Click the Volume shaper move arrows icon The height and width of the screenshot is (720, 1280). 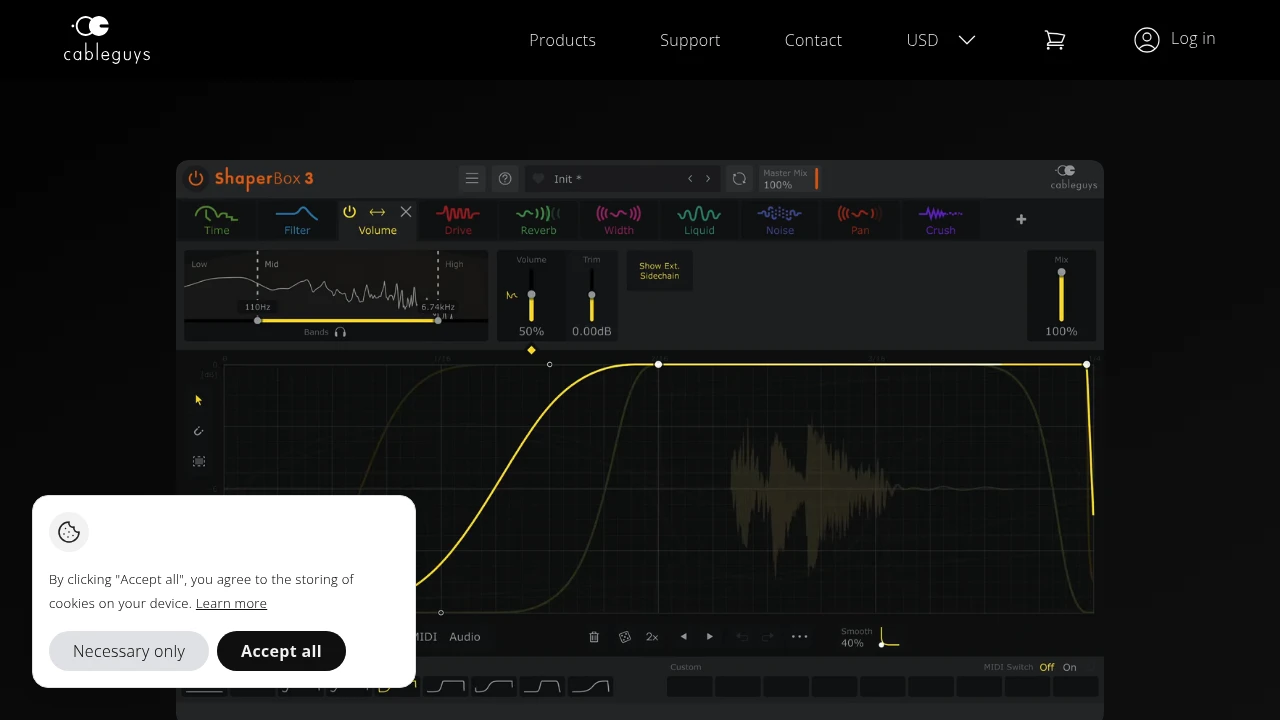tap(377, 212)
